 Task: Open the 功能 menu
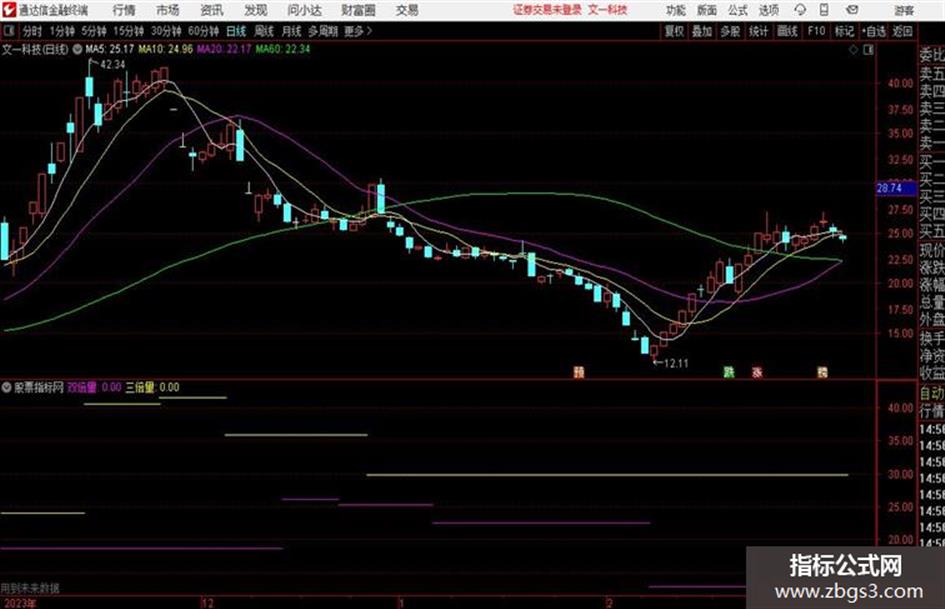pyautogui.click(x=676, y=10)
